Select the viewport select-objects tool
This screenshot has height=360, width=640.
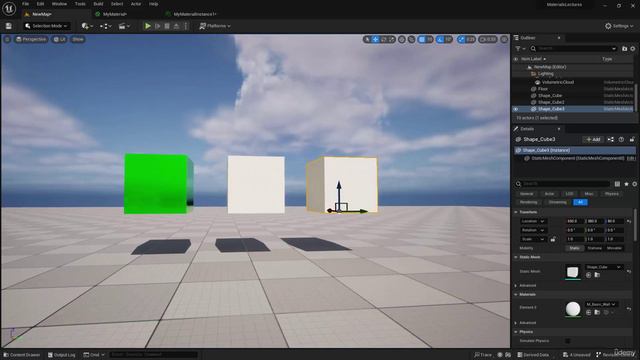(367, 40)
